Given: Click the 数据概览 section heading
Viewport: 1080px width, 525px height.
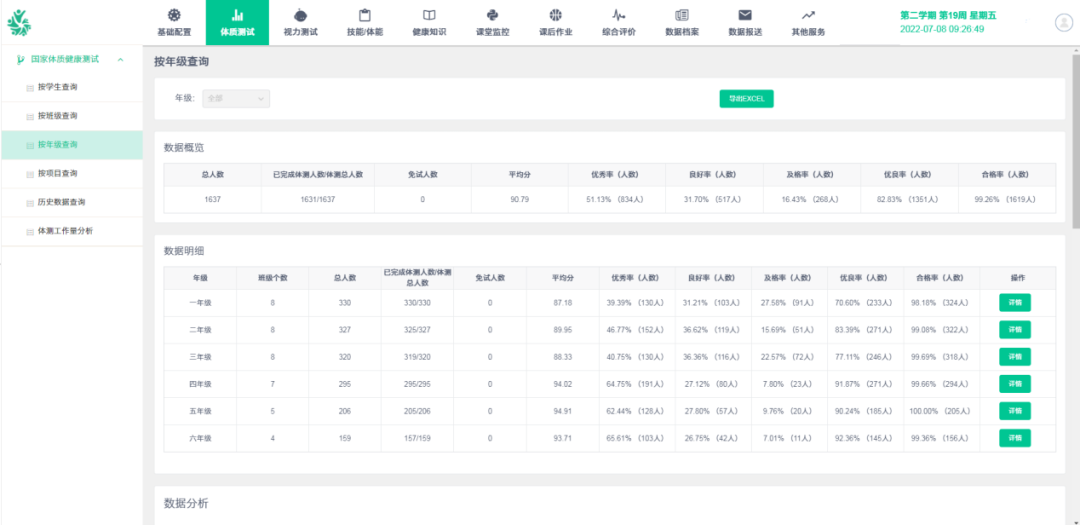Looking at the screenshot, I should click(184, 147).
